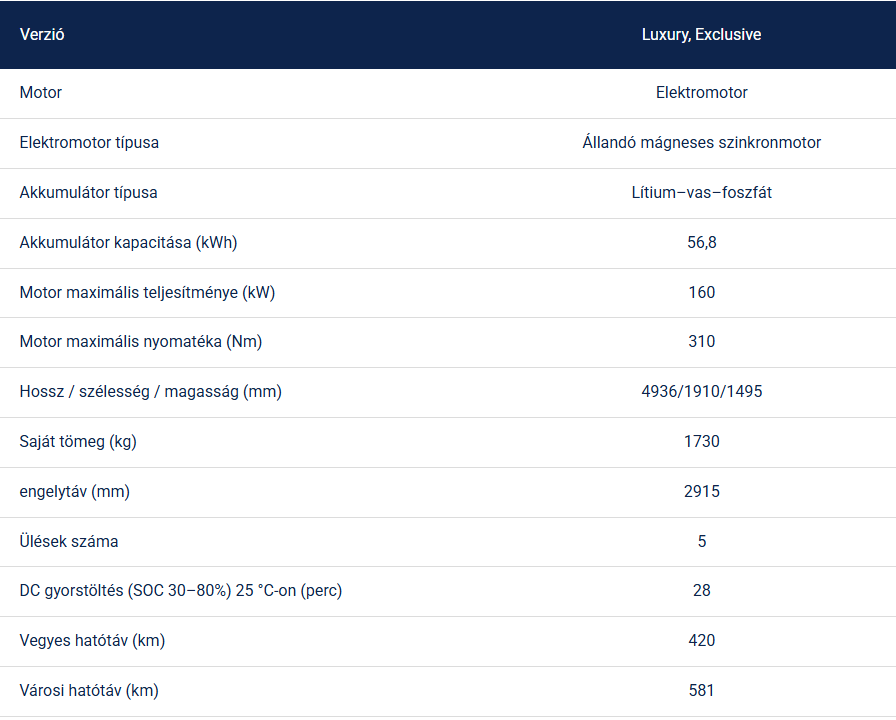Click 'Motor maximális teljesítménye (kW)' label
This screenshot has width=896, height=720.
147,292
